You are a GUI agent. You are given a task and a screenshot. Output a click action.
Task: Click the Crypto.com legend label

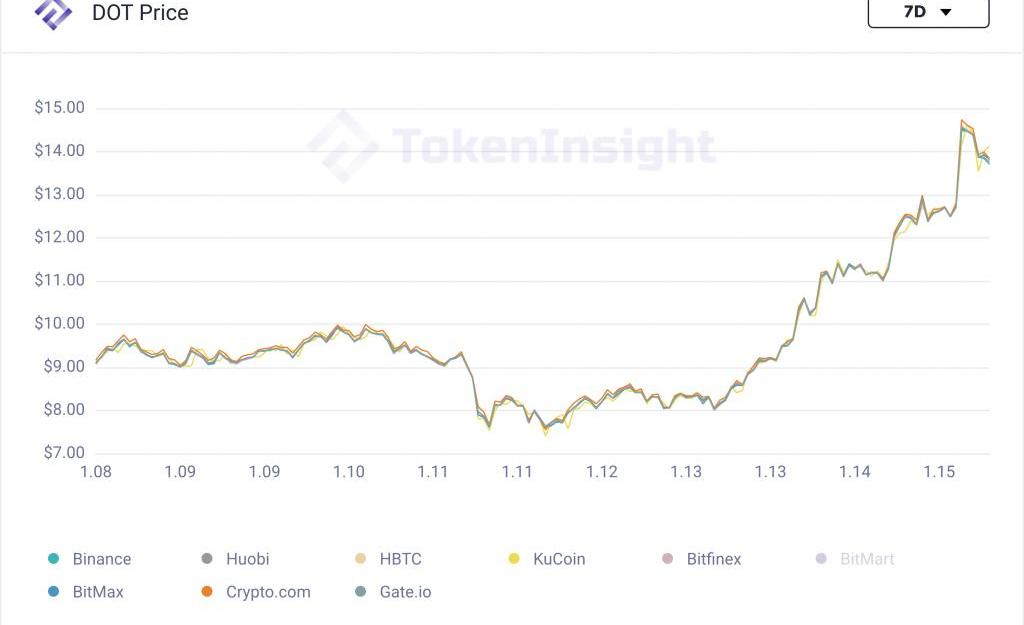click(268, 591)
